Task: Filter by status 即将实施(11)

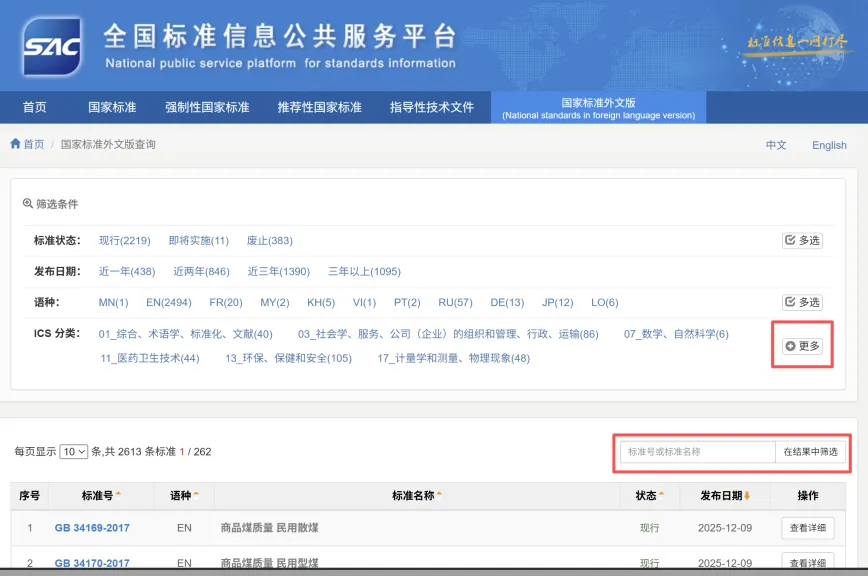Action: pyautogui.click(x=198, y=240)
